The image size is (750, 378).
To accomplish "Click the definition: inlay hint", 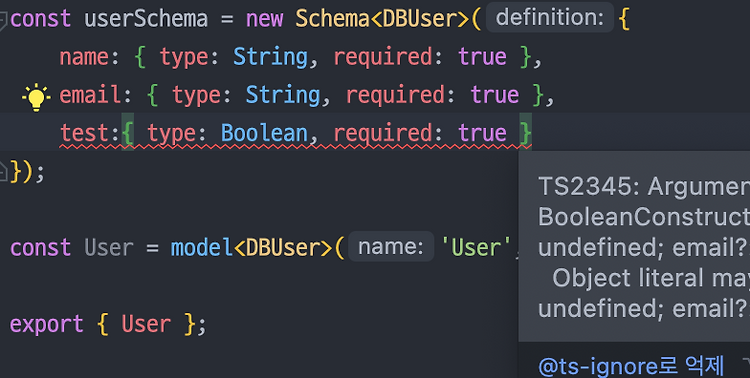I will 550,18.
